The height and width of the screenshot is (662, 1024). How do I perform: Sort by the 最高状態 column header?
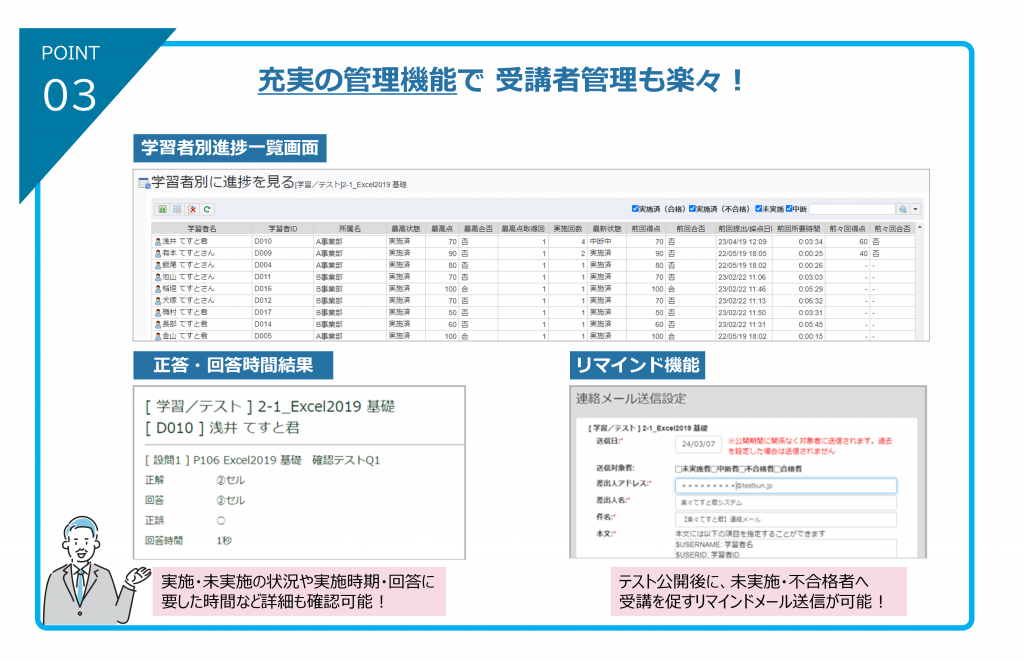click(x=406, y=229)
